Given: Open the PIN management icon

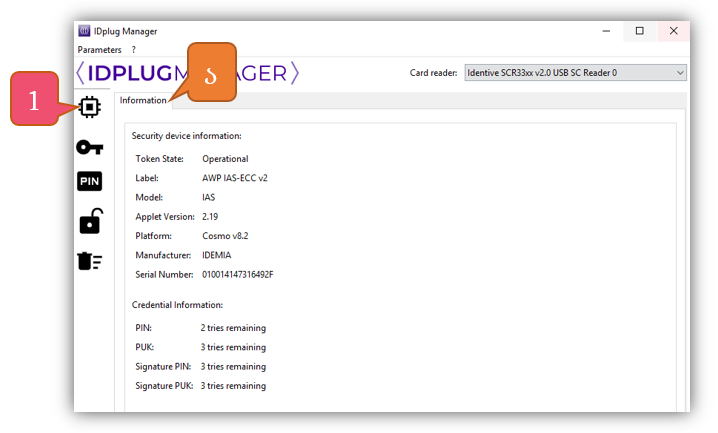Looking at the screenshot, I should [x=89, y=181].
